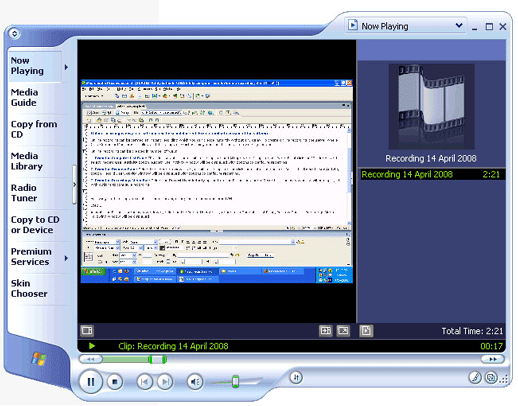Screen dimensions: 518x406
Task: Open the Now Playing tab
Action: click(x=35, y=66)
